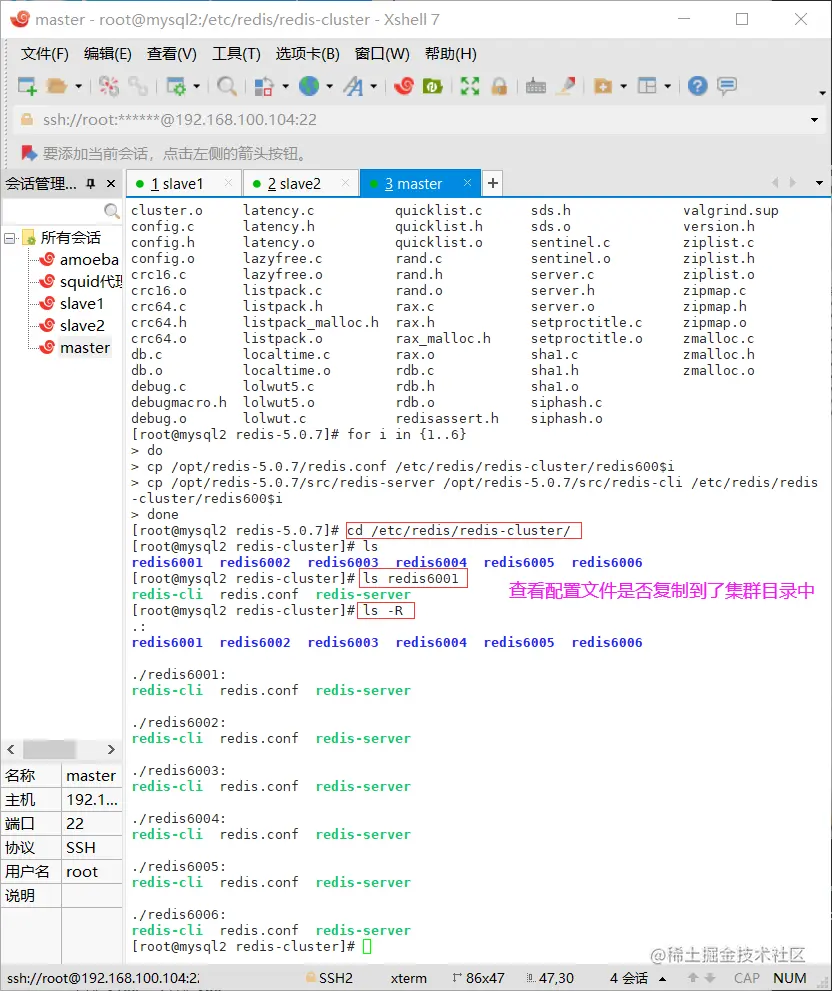
Task: Add a new tab with plus button
Action: [x=492, y=183]
